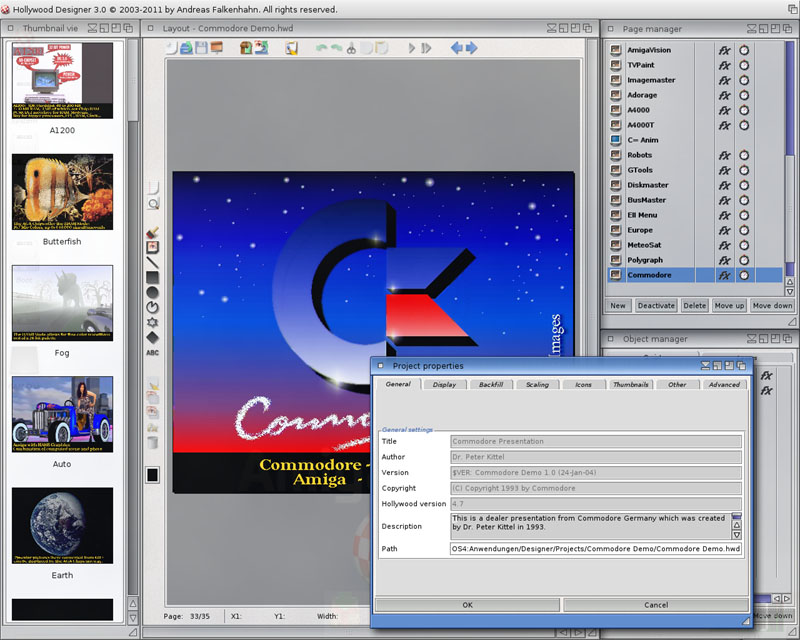Select the line drawing tool

[153, 262]
